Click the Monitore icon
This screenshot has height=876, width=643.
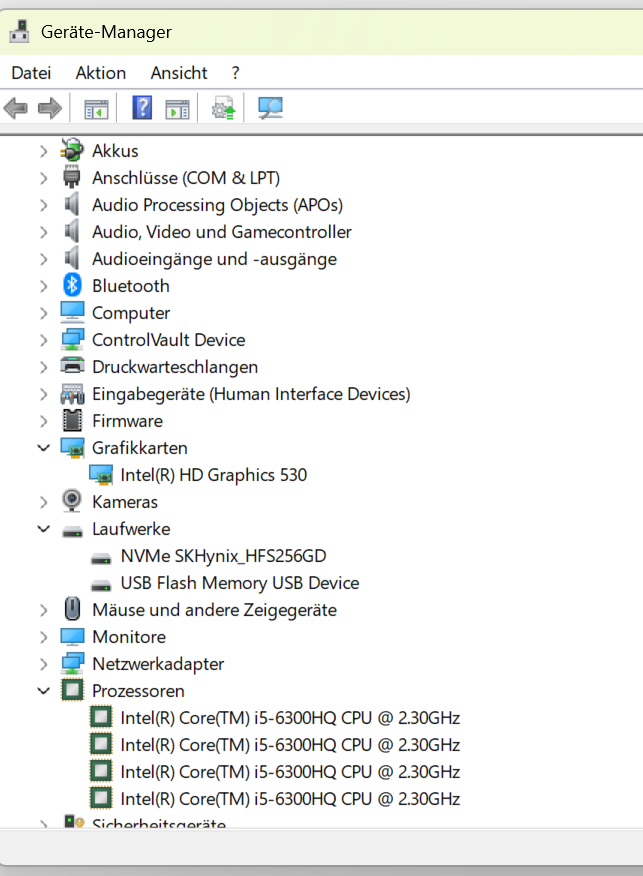72,636
